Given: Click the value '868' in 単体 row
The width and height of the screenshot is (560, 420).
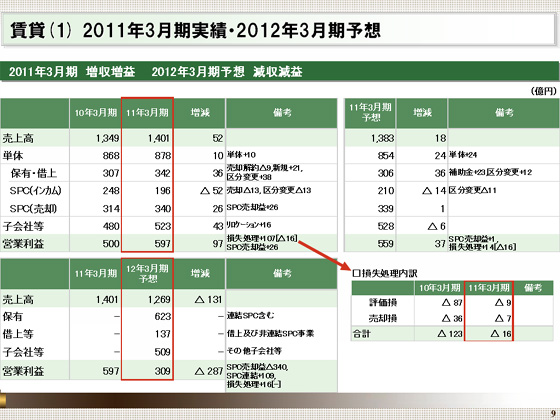Looking at the screenshot, I should tap(111, 156).
